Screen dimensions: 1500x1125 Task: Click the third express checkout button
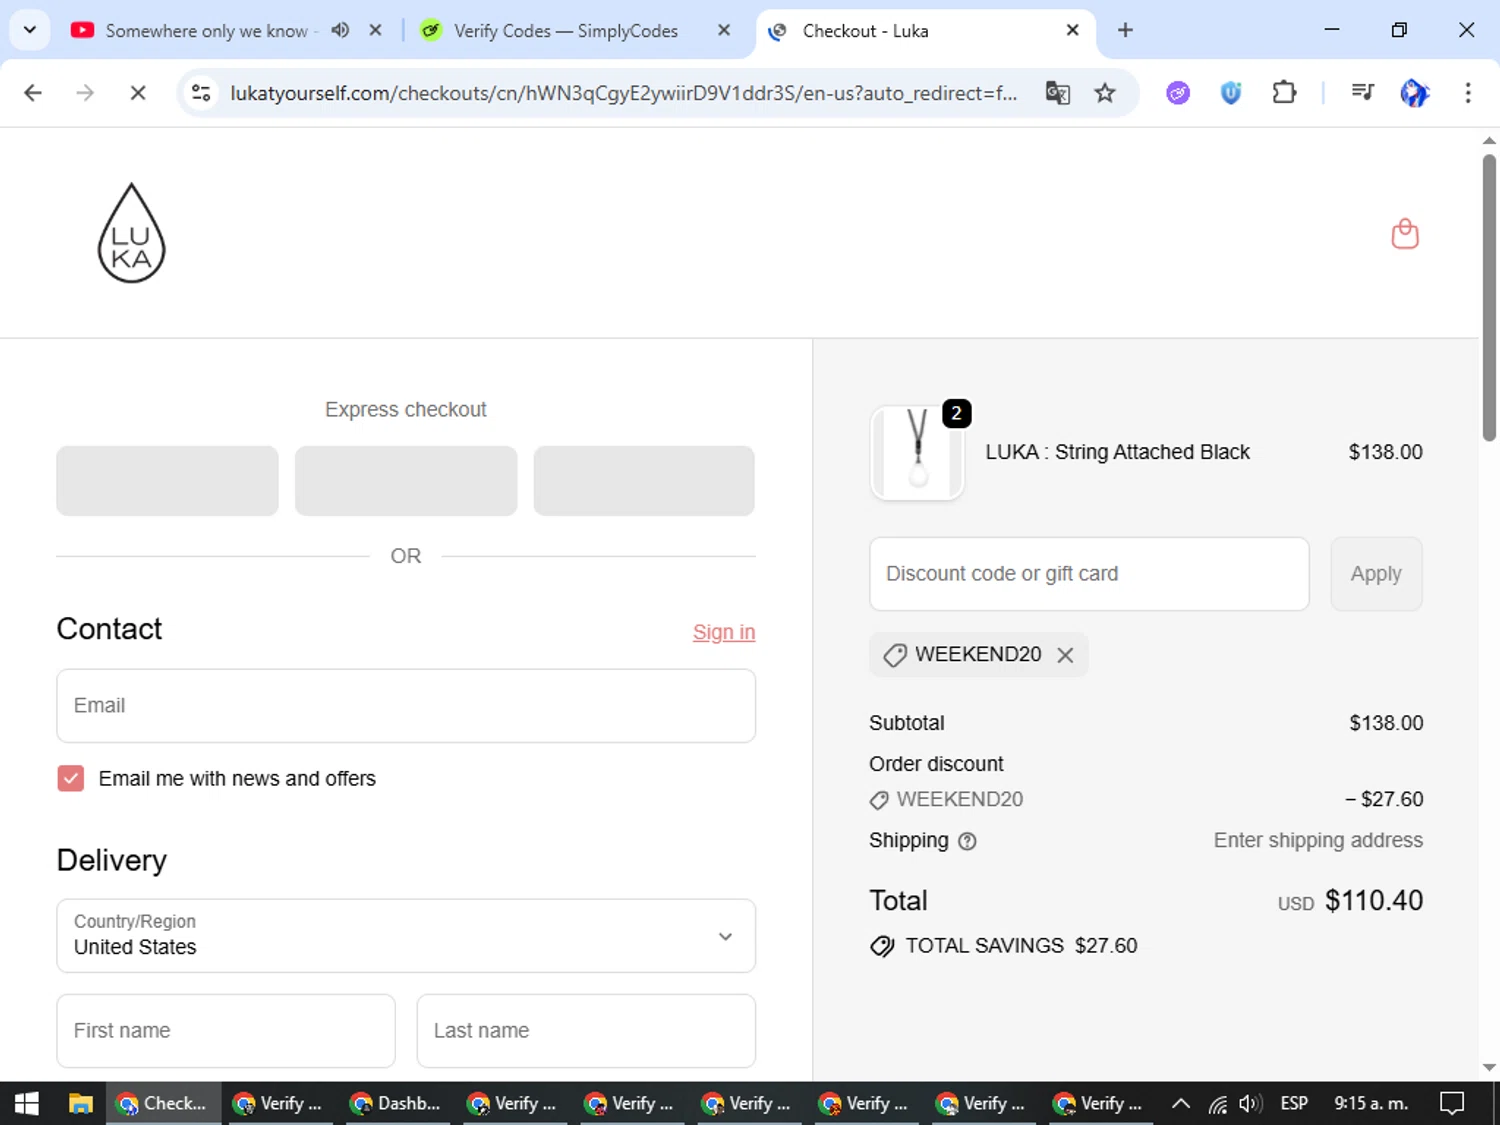click(x=644, y=481)
